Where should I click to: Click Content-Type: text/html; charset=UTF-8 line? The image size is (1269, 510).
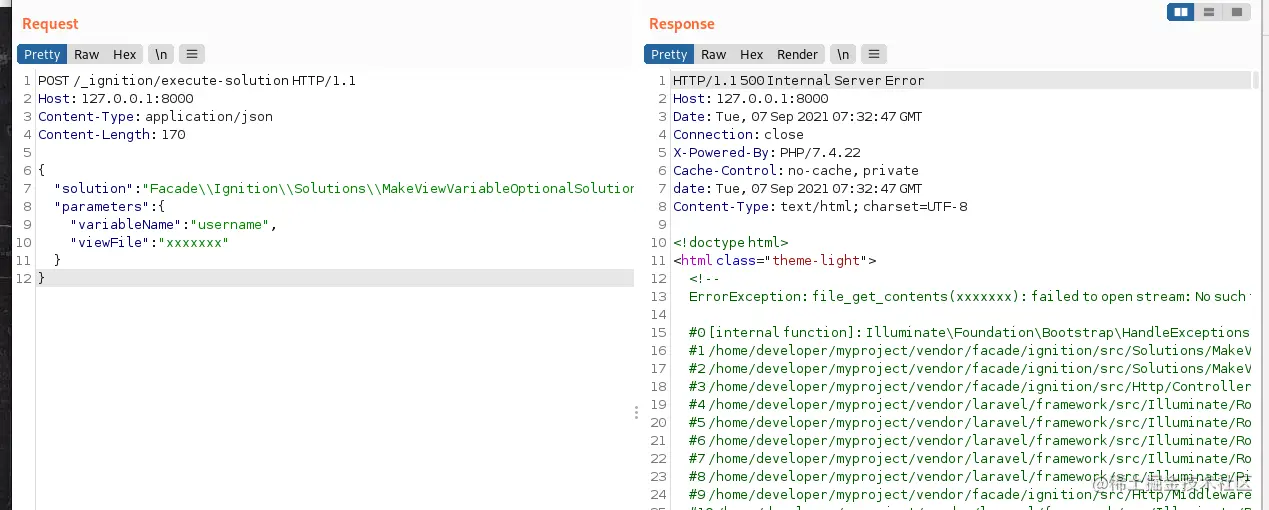click(x=820, y=207)
